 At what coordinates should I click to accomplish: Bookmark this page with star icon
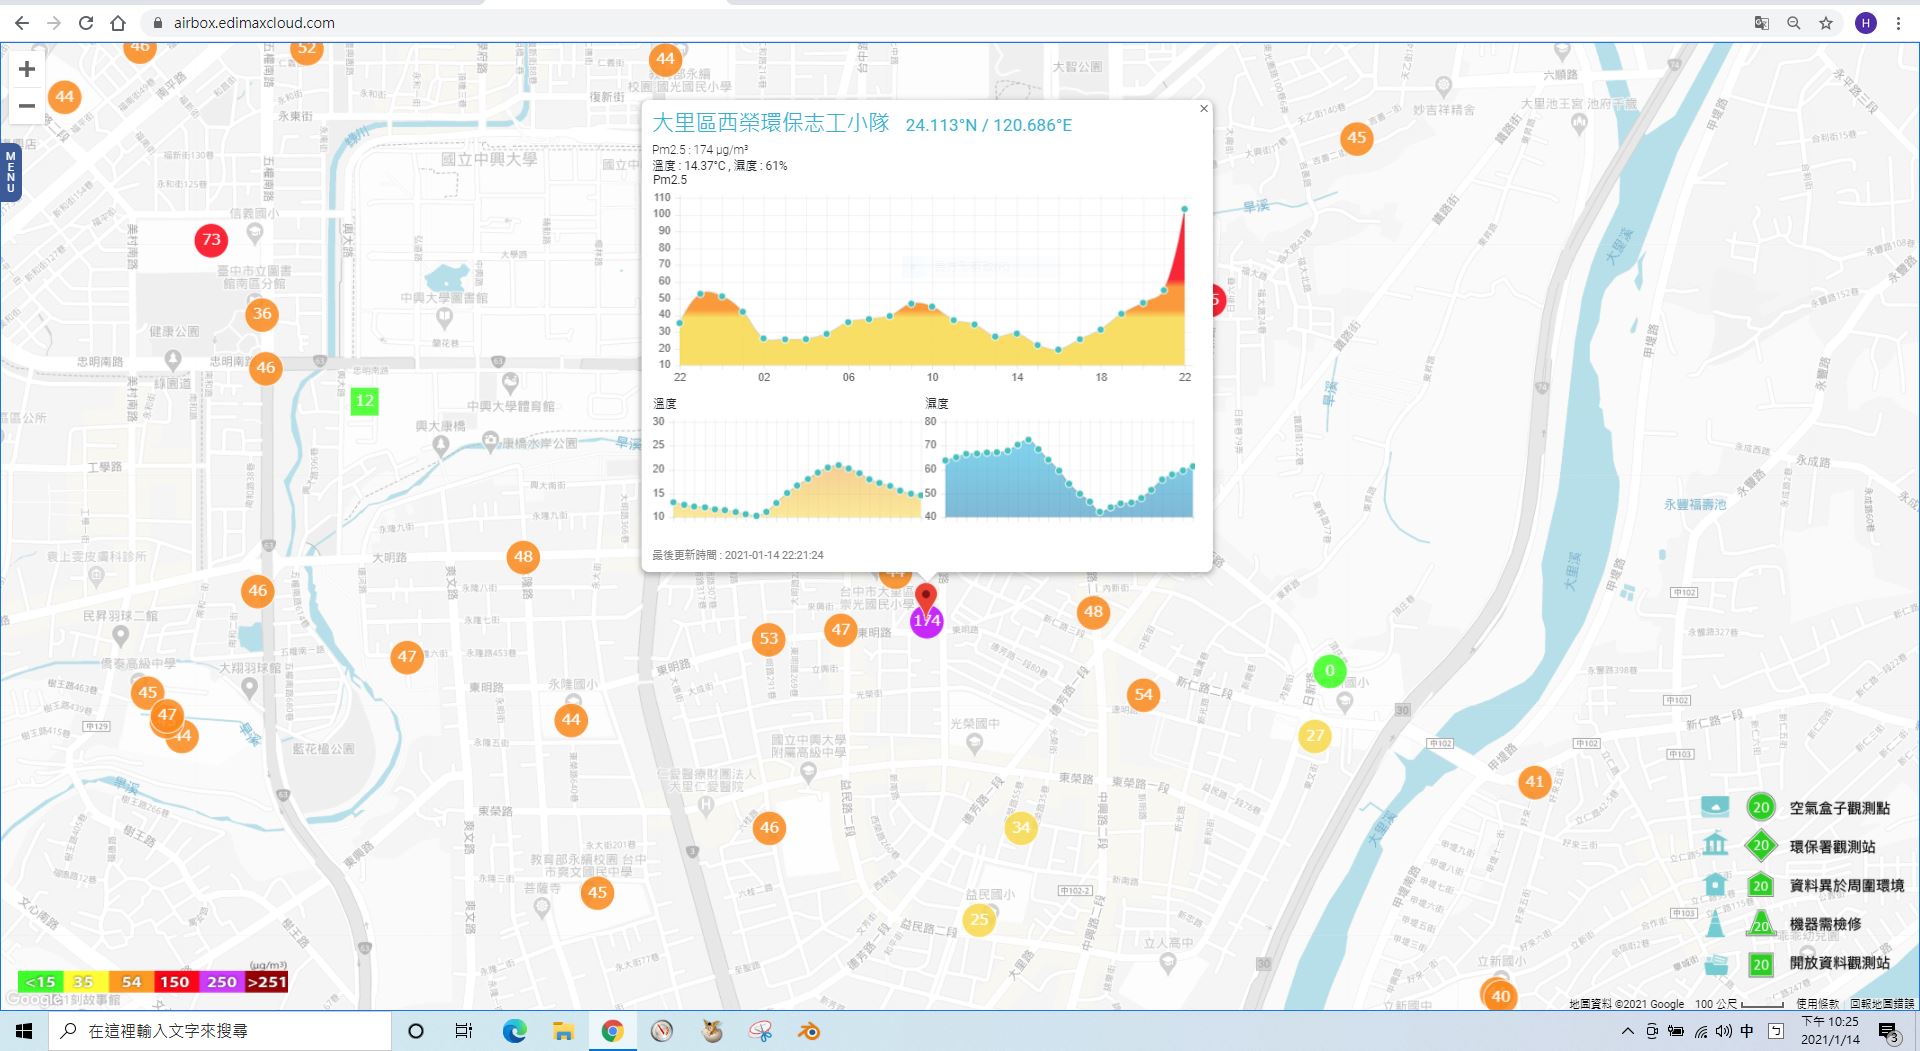1826,23
